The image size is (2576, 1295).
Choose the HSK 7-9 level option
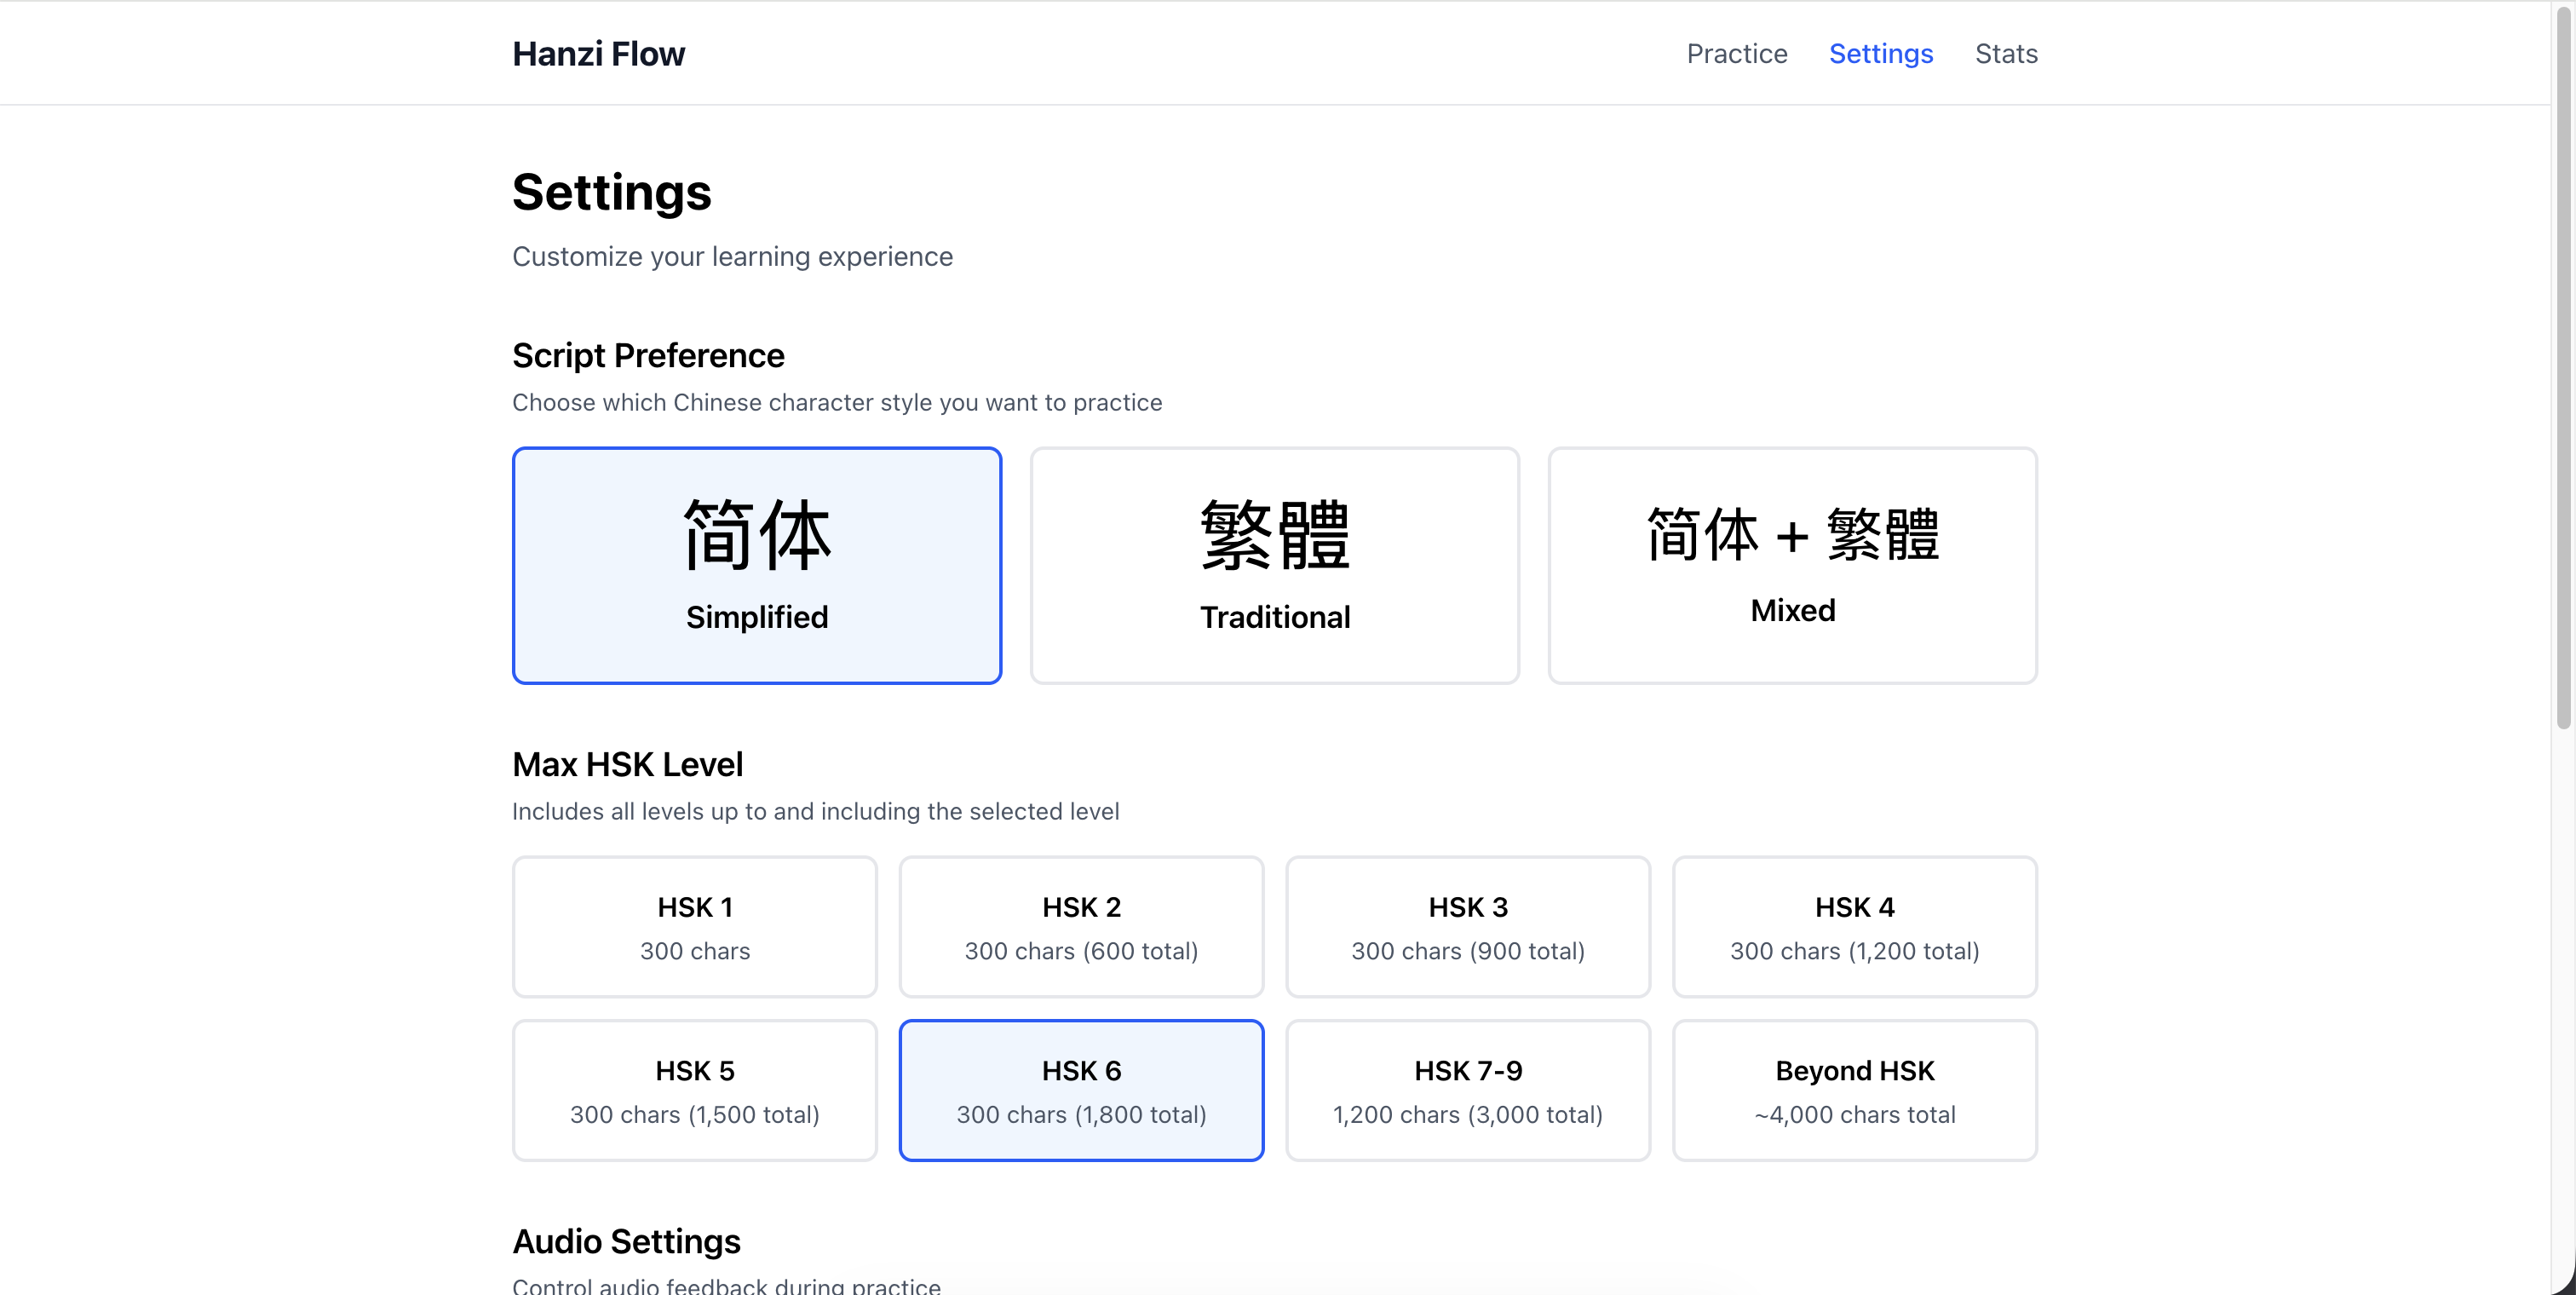[1467, 1089]
